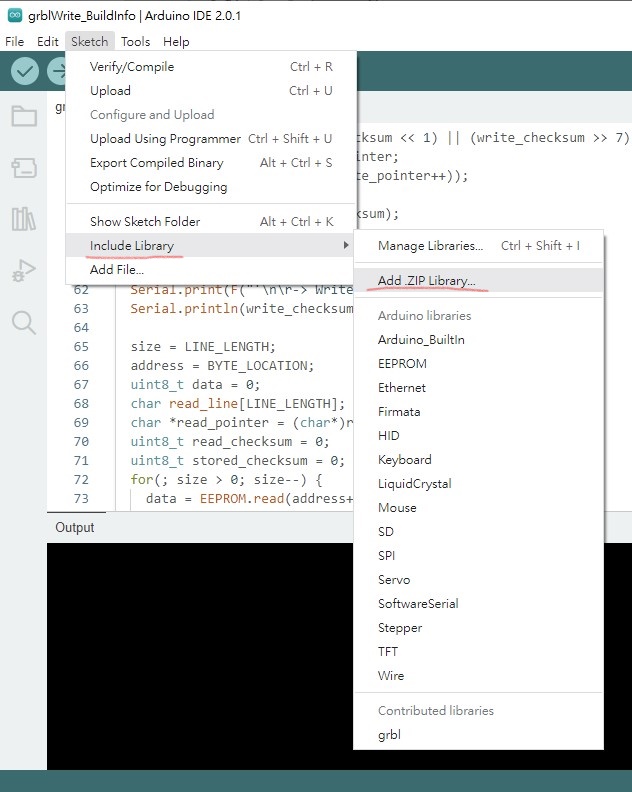Open Manage Libraries...

click(x=478, y=246)
